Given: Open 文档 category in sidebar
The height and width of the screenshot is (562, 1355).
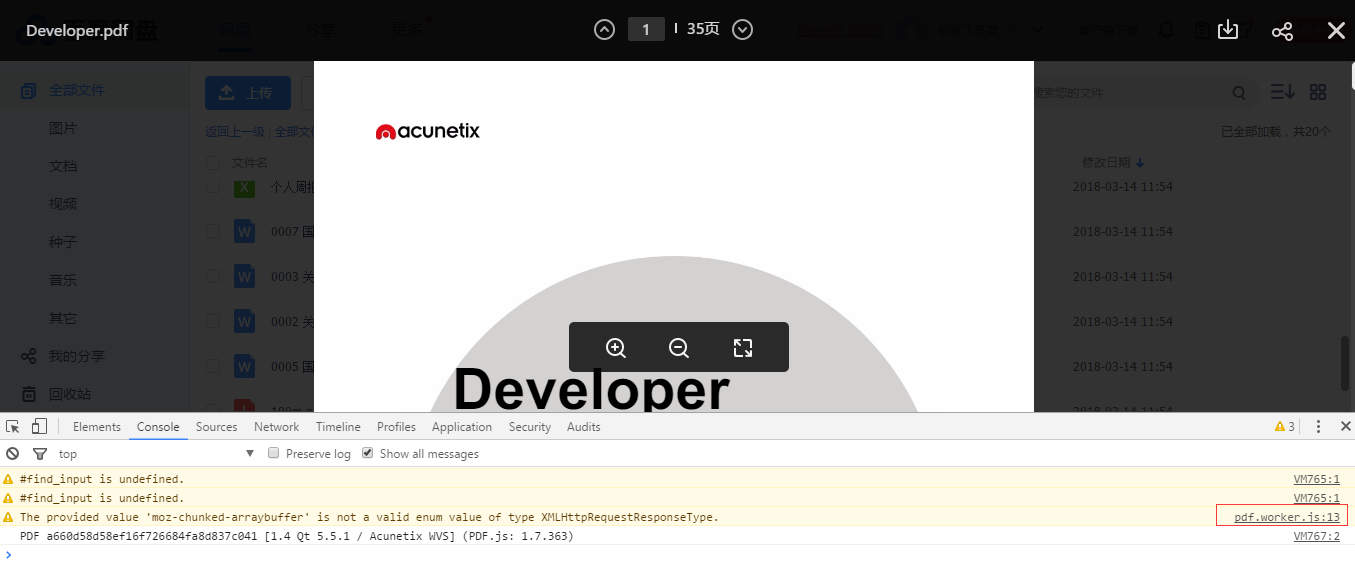Looking at the screenshot, I should (x=63, y=166).
